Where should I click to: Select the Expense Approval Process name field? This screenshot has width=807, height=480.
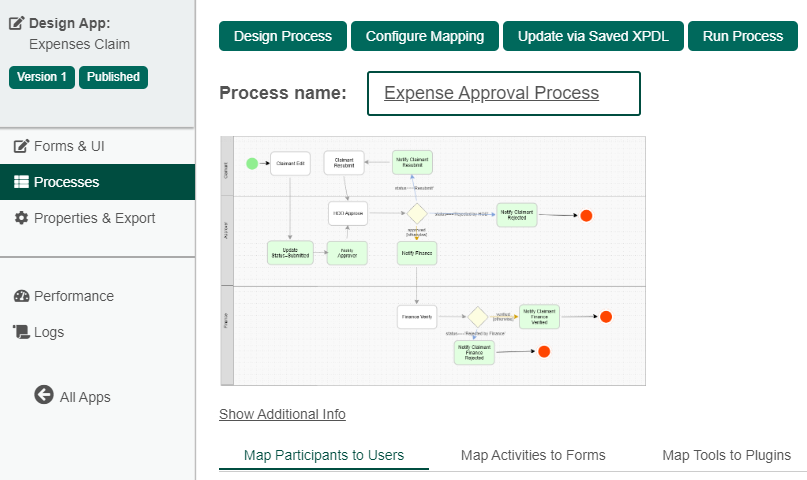503,93
